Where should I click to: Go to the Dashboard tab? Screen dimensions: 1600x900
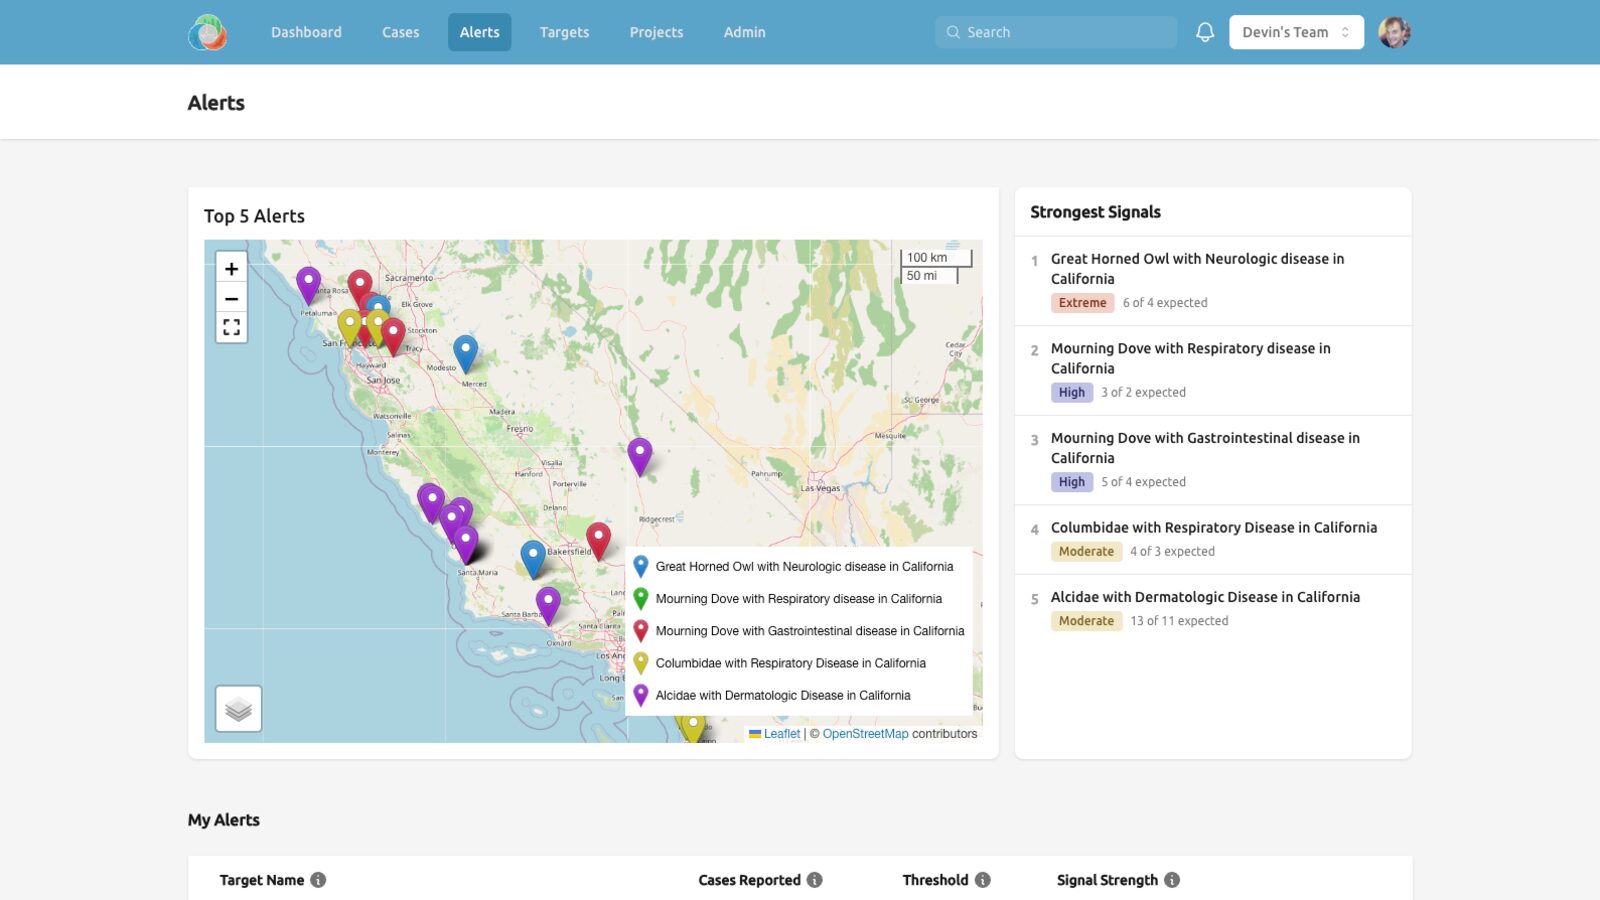click(306, 32)
